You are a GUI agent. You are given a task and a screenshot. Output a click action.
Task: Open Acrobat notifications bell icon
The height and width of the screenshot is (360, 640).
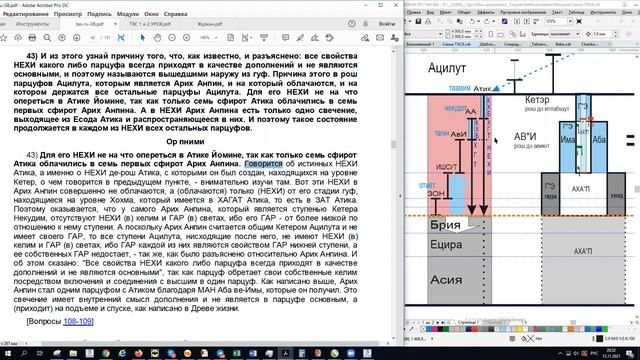[x=365, y=24]
